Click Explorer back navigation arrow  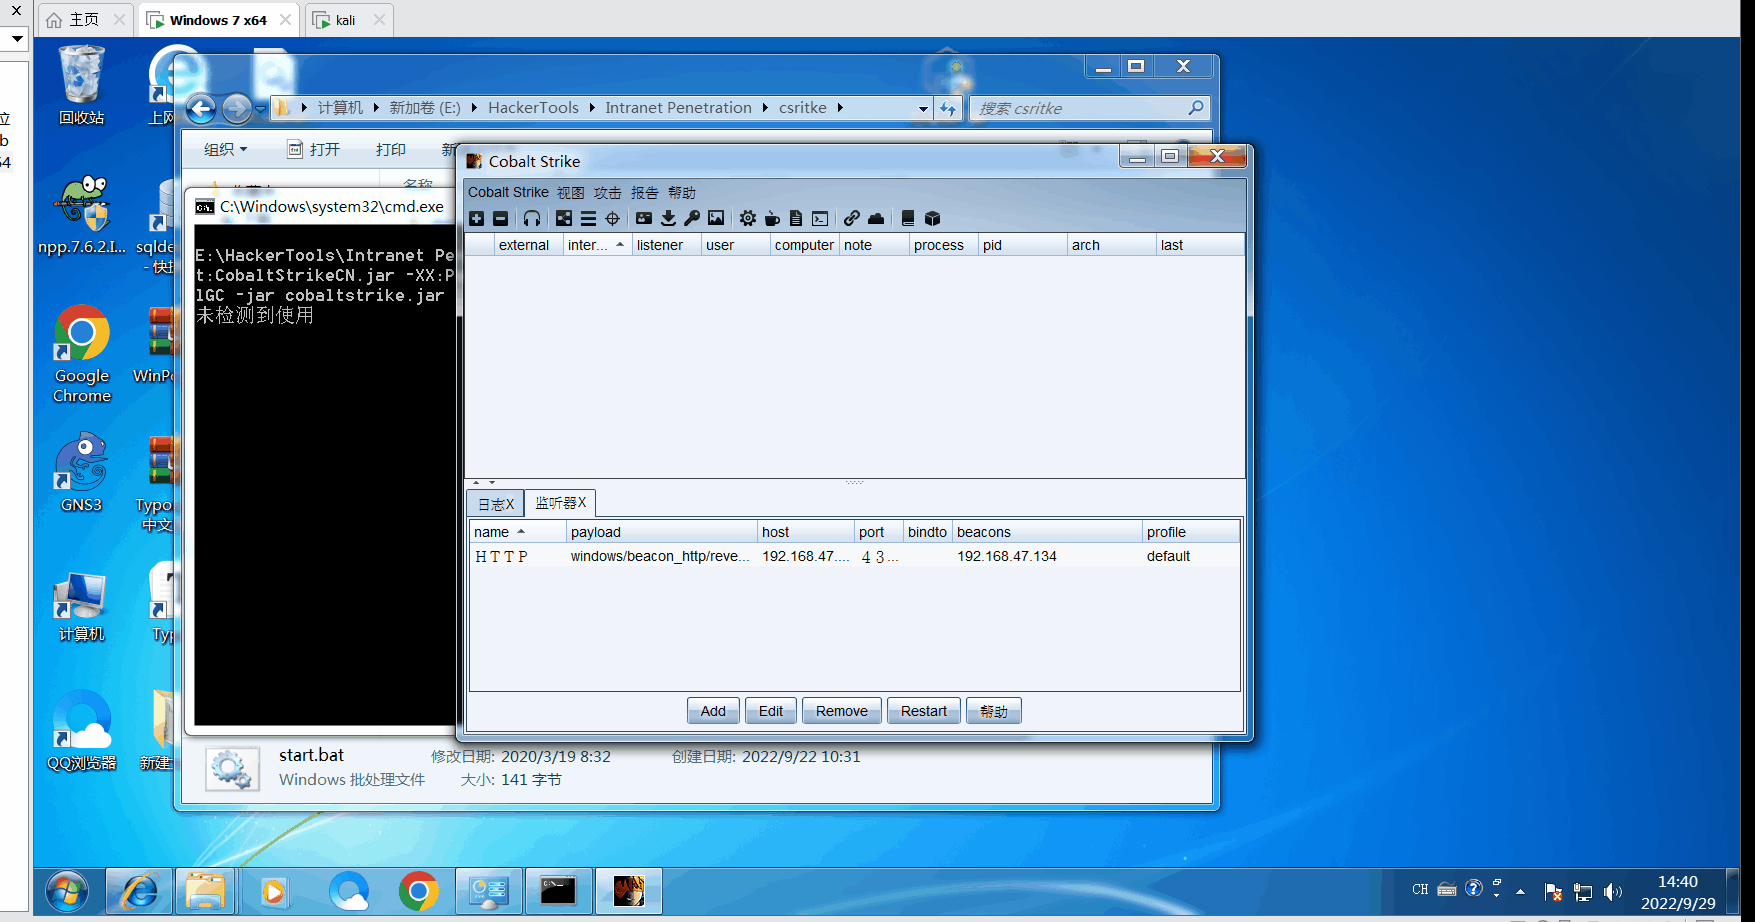click(201, 108)
